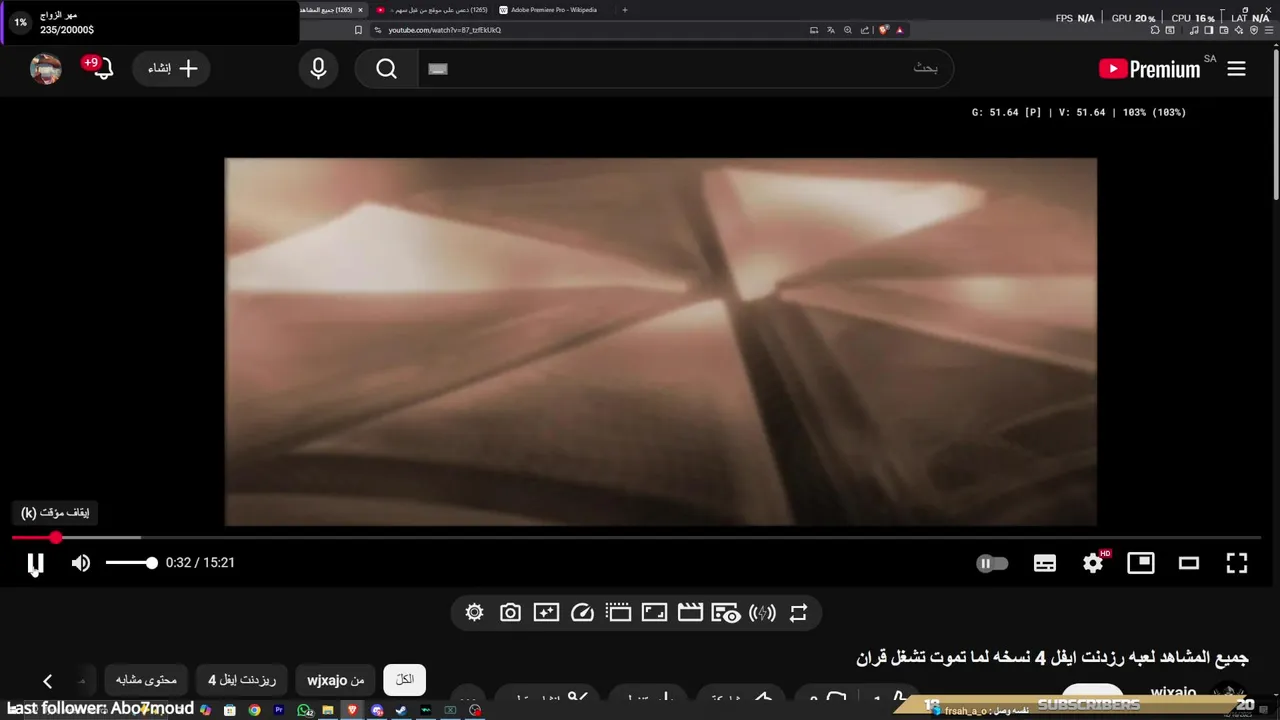This screenshot has height=720, width=1280.
Task: Open WhatsApp from the taskbar
Action: coord(305,710)
